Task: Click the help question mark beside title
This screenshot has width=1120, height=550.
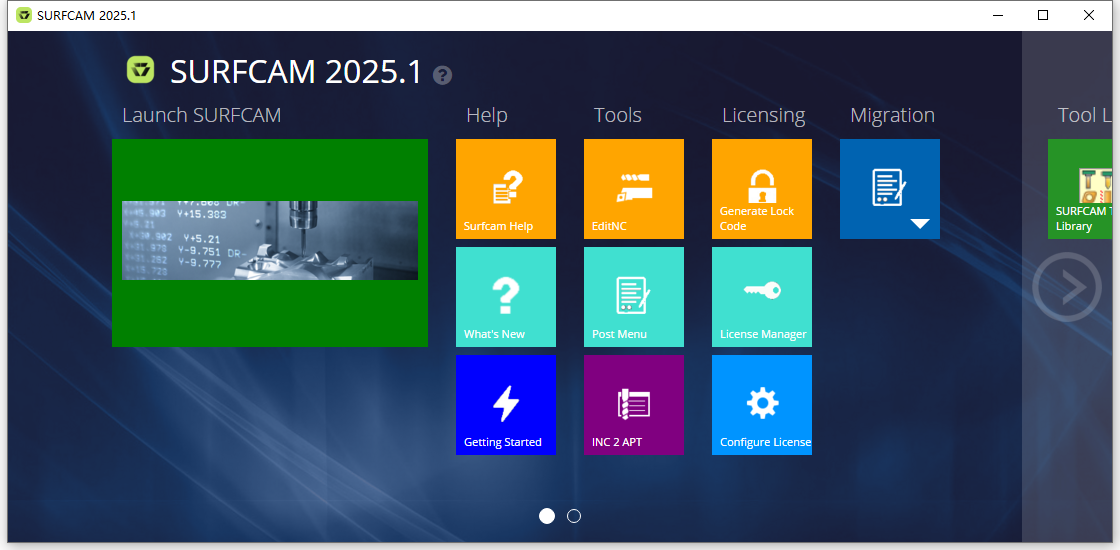Action: 442,75
